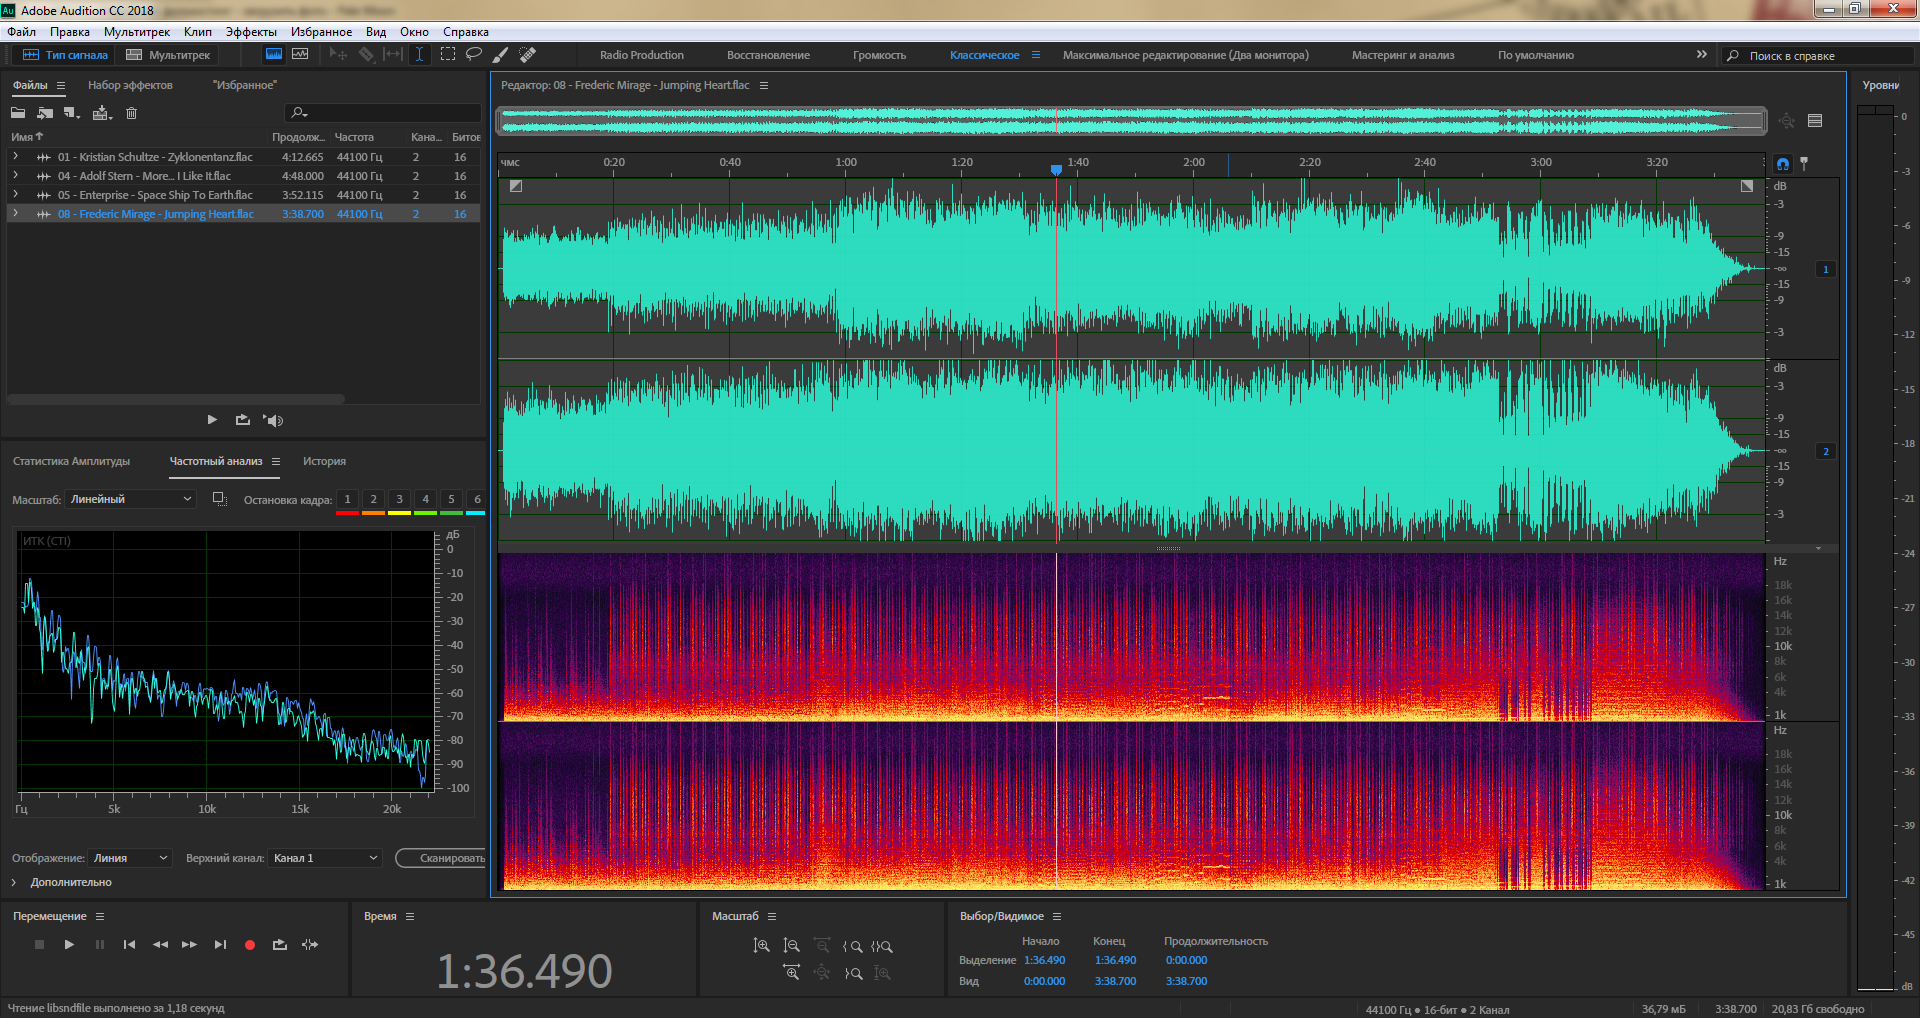Jump to next marker in transport
This screenshot has width=1920, height=1018.
(x=220, y=944)
